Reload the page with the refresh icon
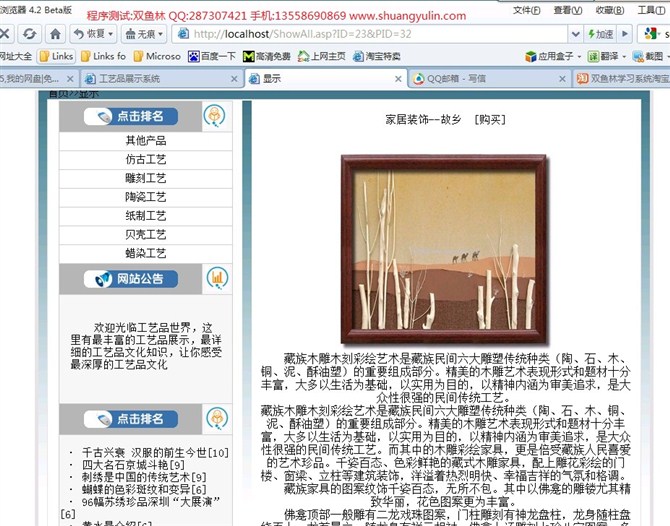Screen dimensions: 670x526 click(29, 34)
